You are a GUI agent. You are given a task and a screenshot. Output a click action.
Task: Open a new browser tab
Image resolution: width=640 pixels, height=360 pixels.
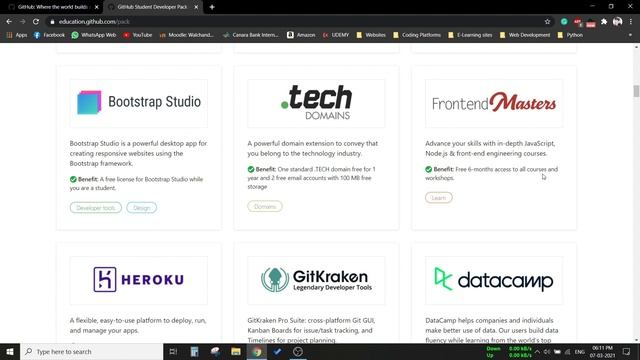click(x=212, y=7)
